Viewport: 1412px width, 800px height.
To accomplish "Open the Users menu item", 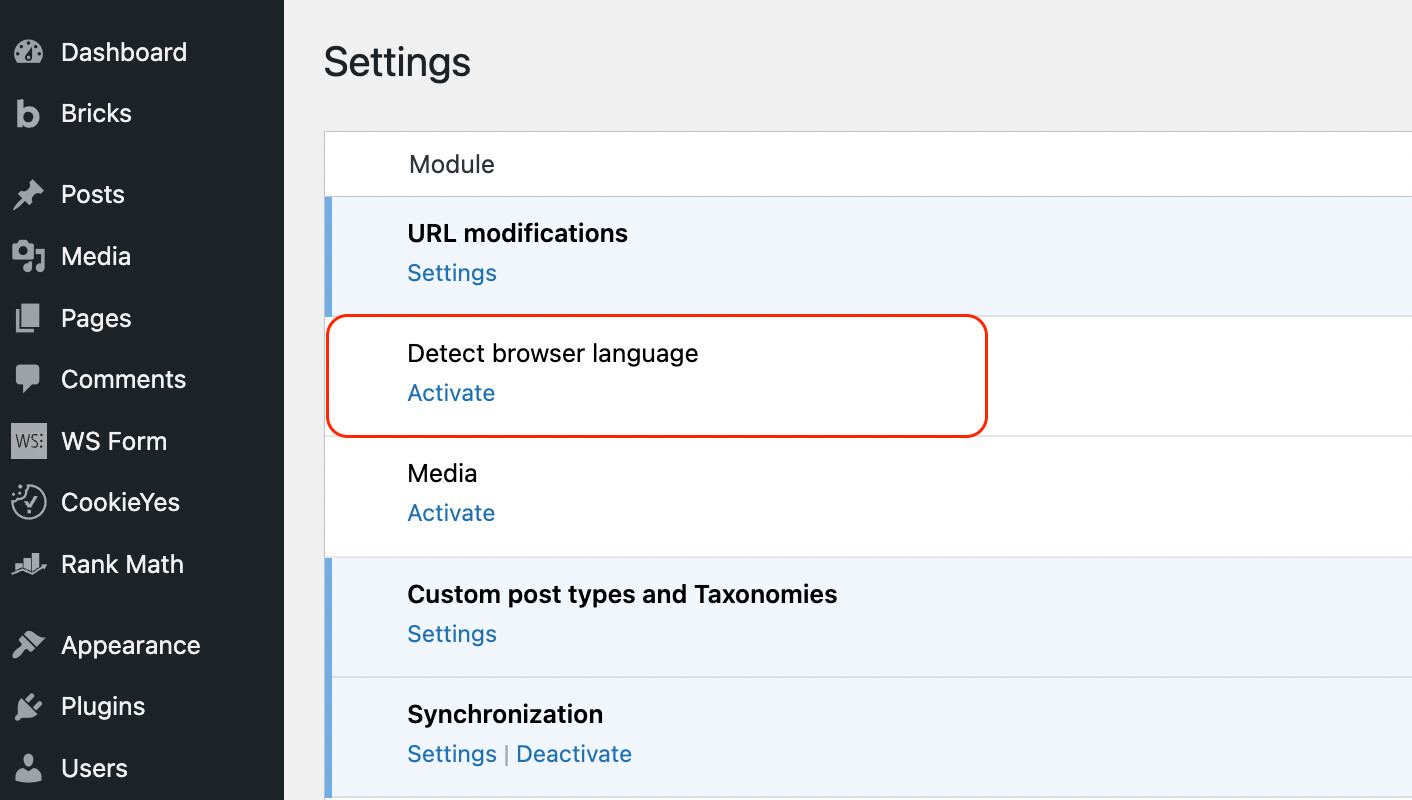I will [94, 769].
